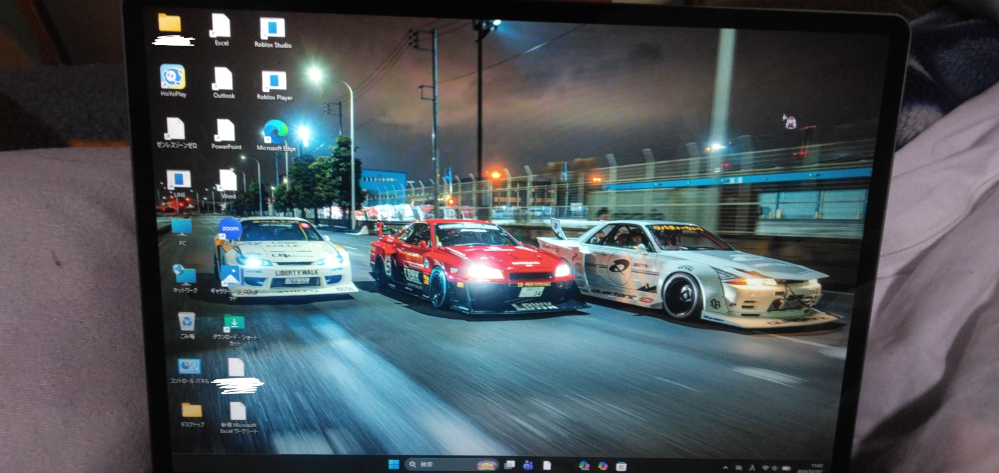The image size is (999, 473).
Task: Select the PC desktop icon
Action: click(x=182, y=232)
